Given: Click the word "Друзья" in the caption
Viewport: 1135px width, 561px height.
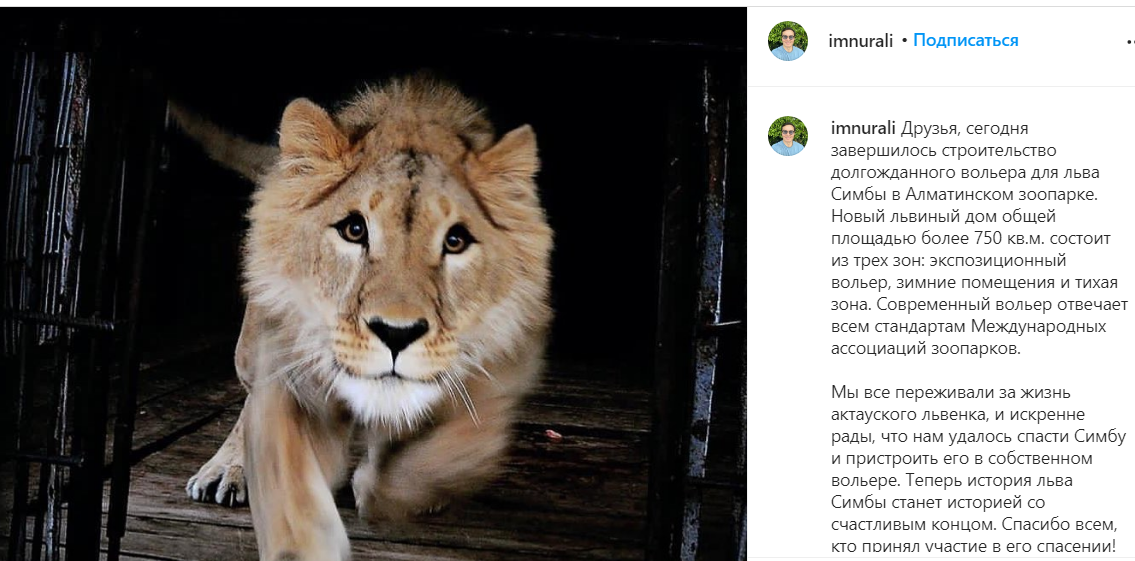Looking at the screenshot, I should pyautogui.click(x=932, y=129).
